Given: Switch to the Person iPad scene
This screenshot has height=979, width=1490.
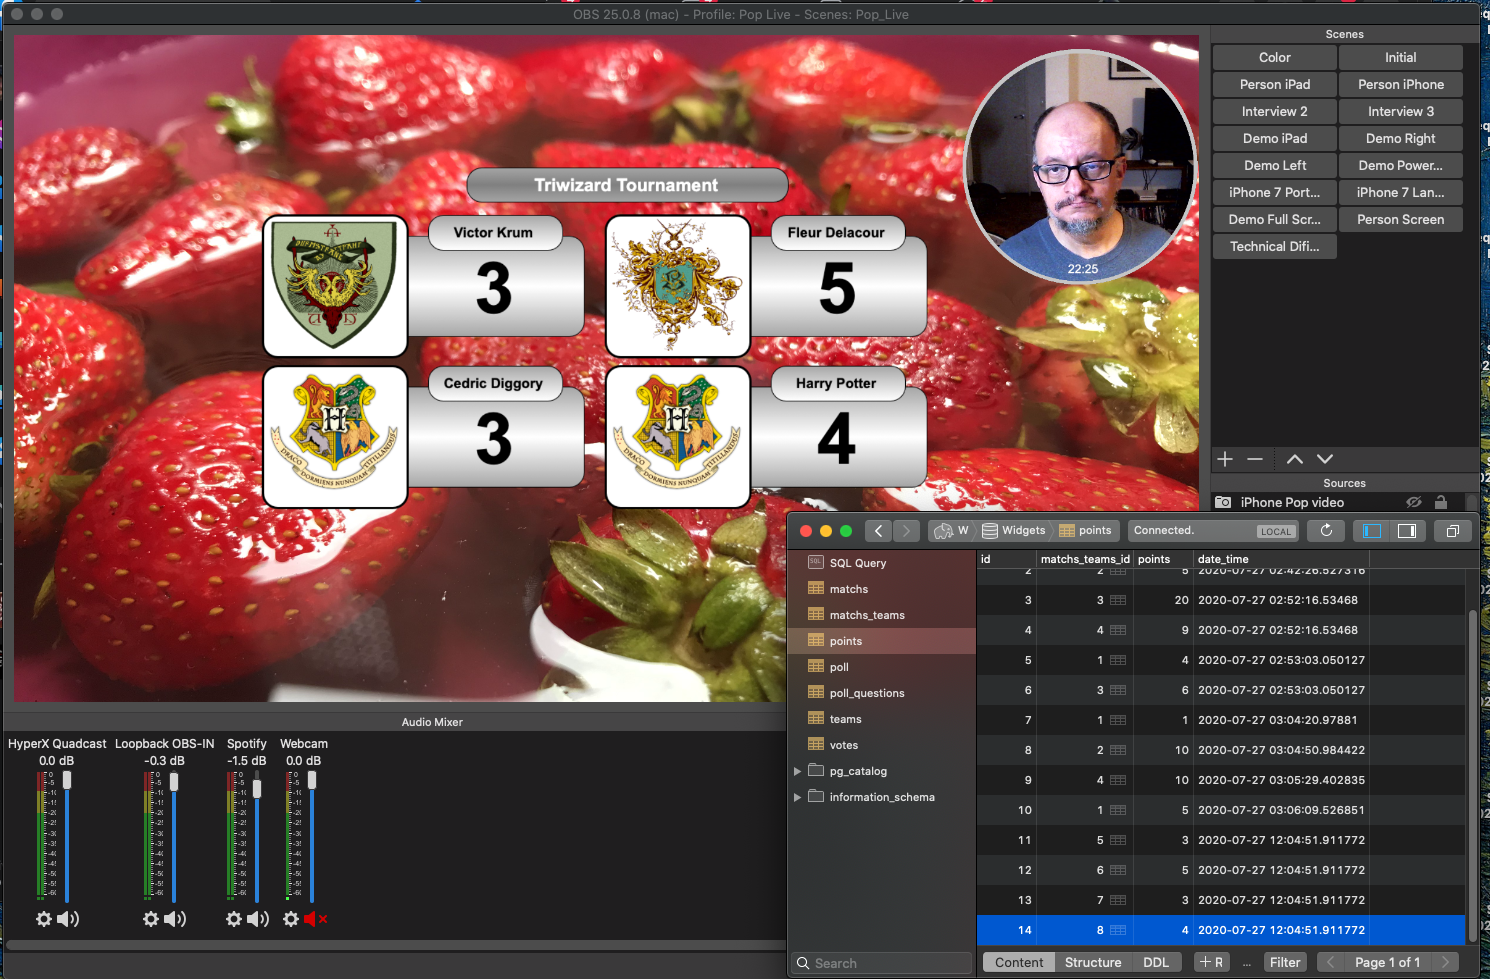Looking at the screenshot, I should tap(1275, 85).
